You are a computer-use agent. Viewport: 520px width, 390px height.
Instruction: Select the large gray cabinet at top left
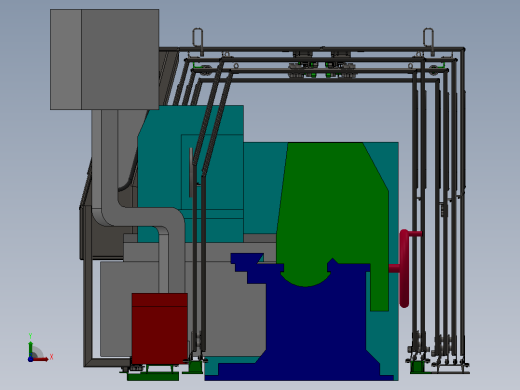pos(105,59)
